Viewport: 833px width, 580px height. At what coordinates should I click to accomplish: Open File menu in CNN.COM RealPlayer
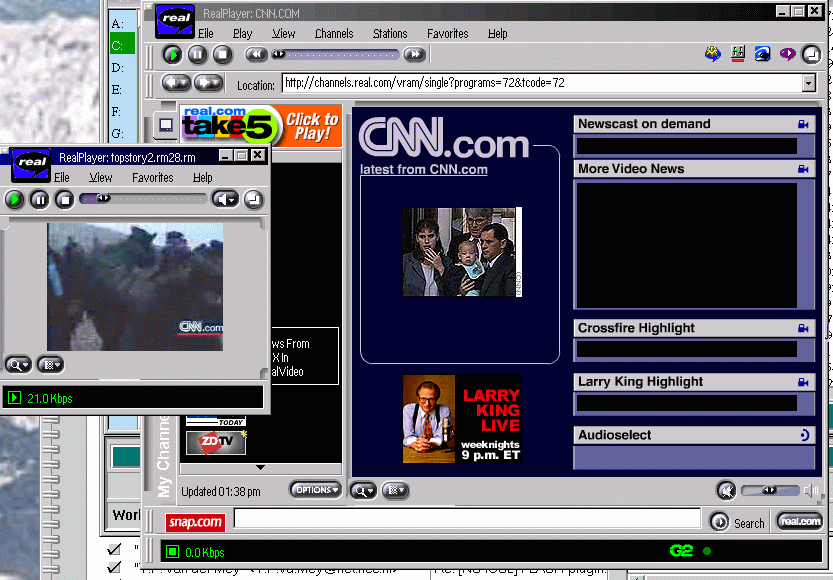(x=206, y=34)
